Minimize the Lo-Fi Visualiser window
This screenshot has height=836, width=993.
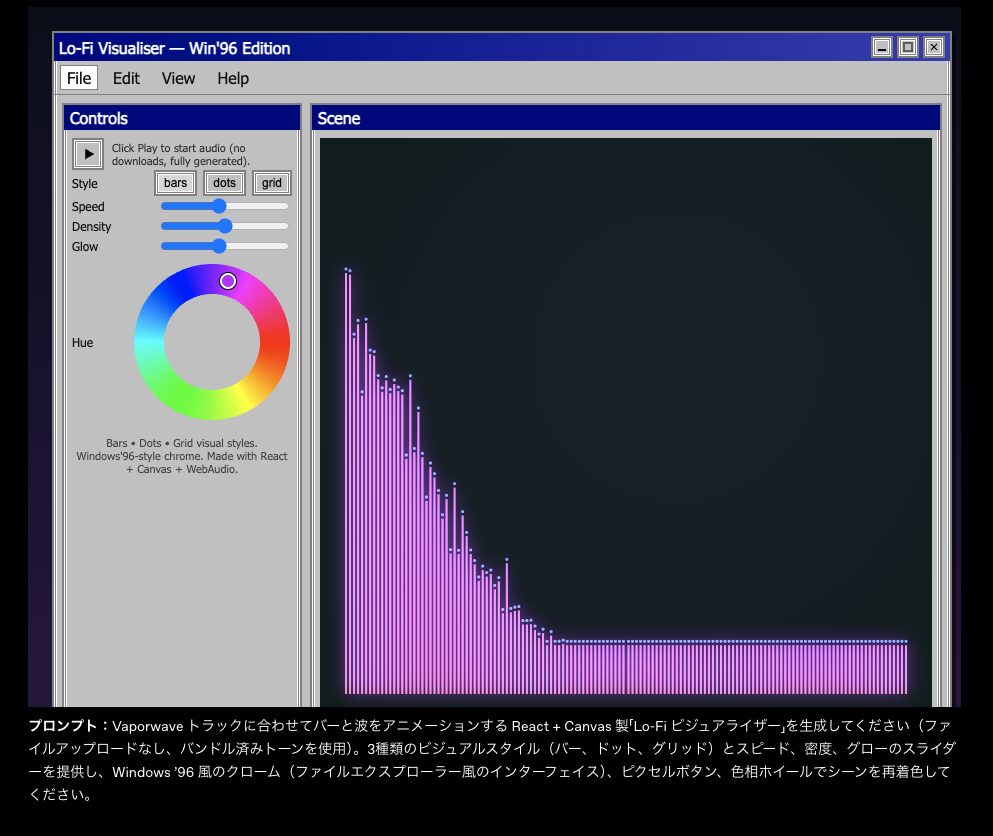coord(882,48)
